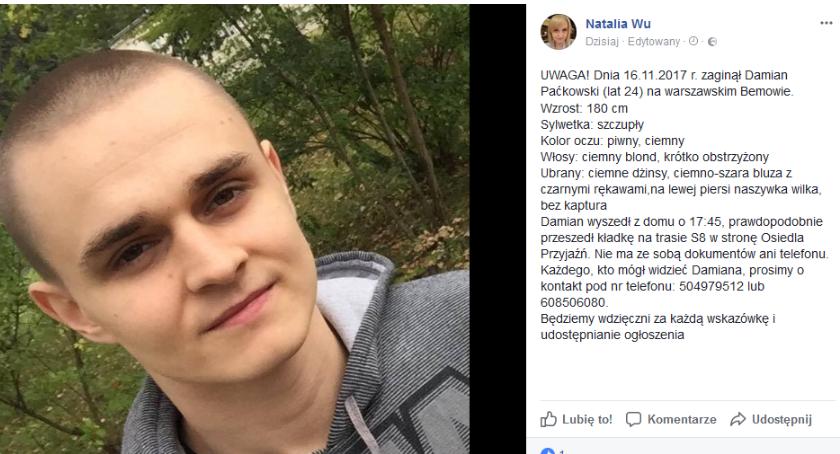The height and width of the screenshot is (454, 840).
Task: Click the speech bubble comment icon
Action: click(633, 419)
